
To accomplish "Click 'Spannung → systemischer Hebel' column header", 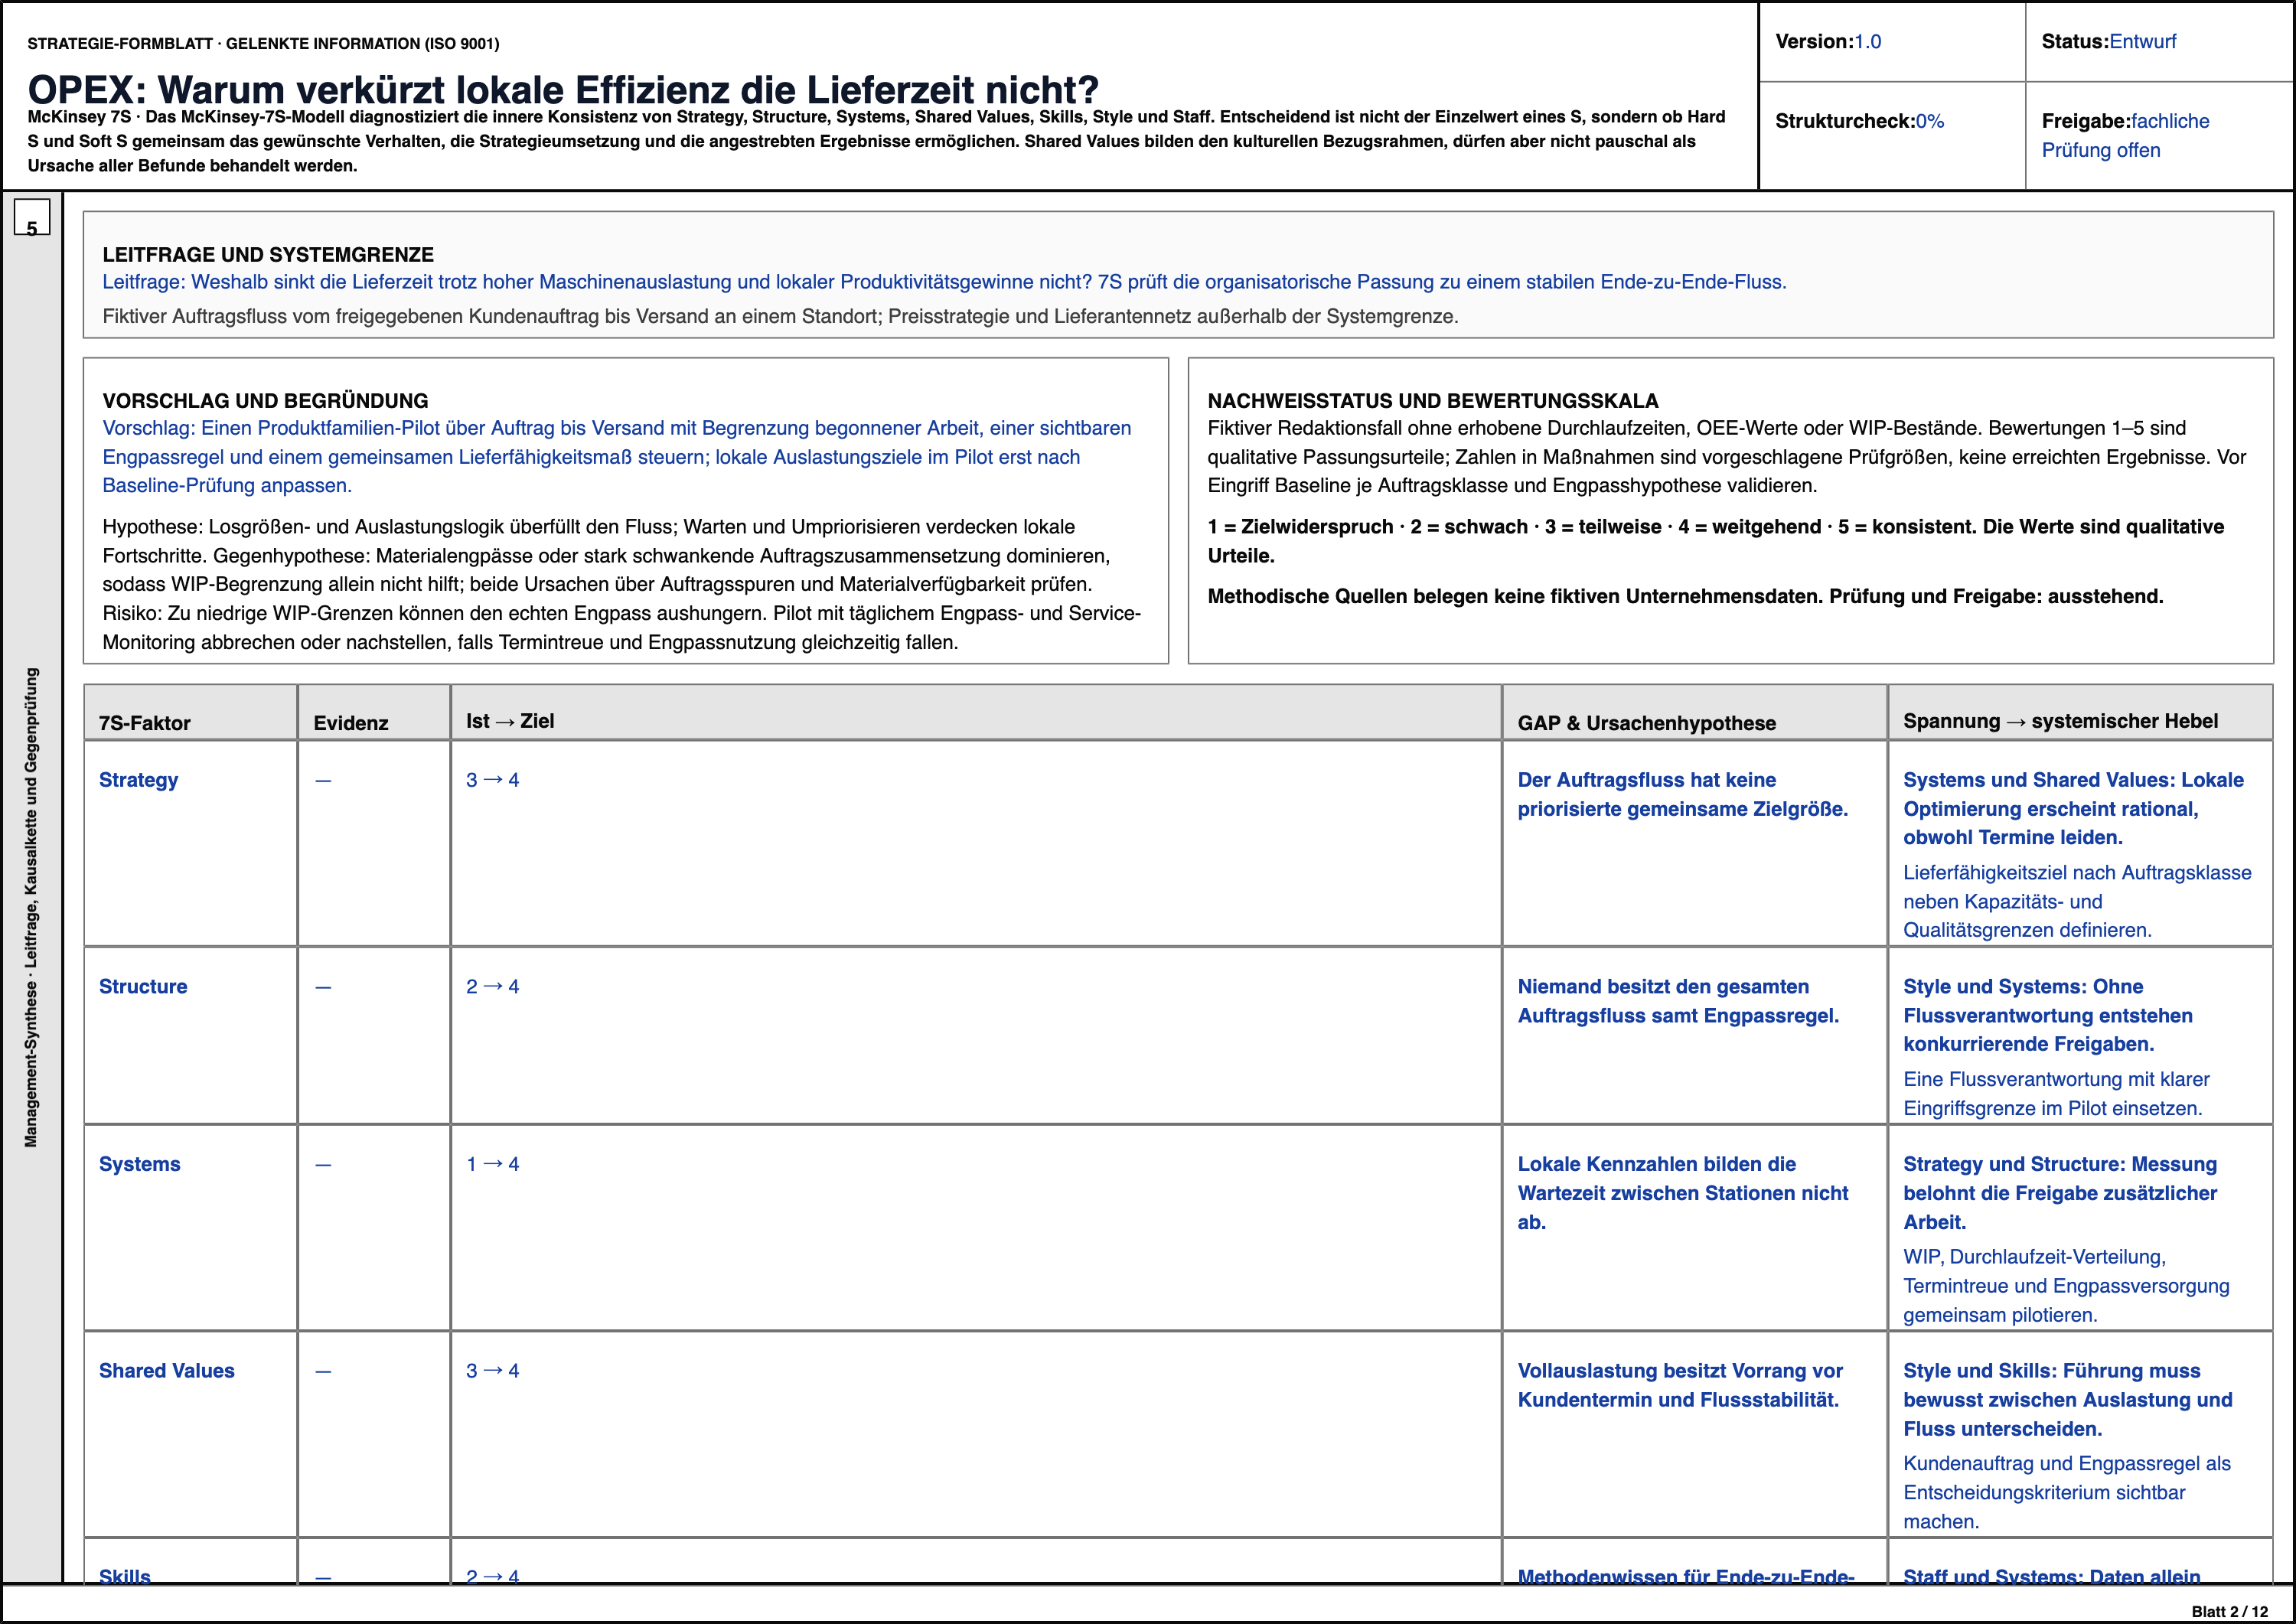I will (x=2080, y=713).
